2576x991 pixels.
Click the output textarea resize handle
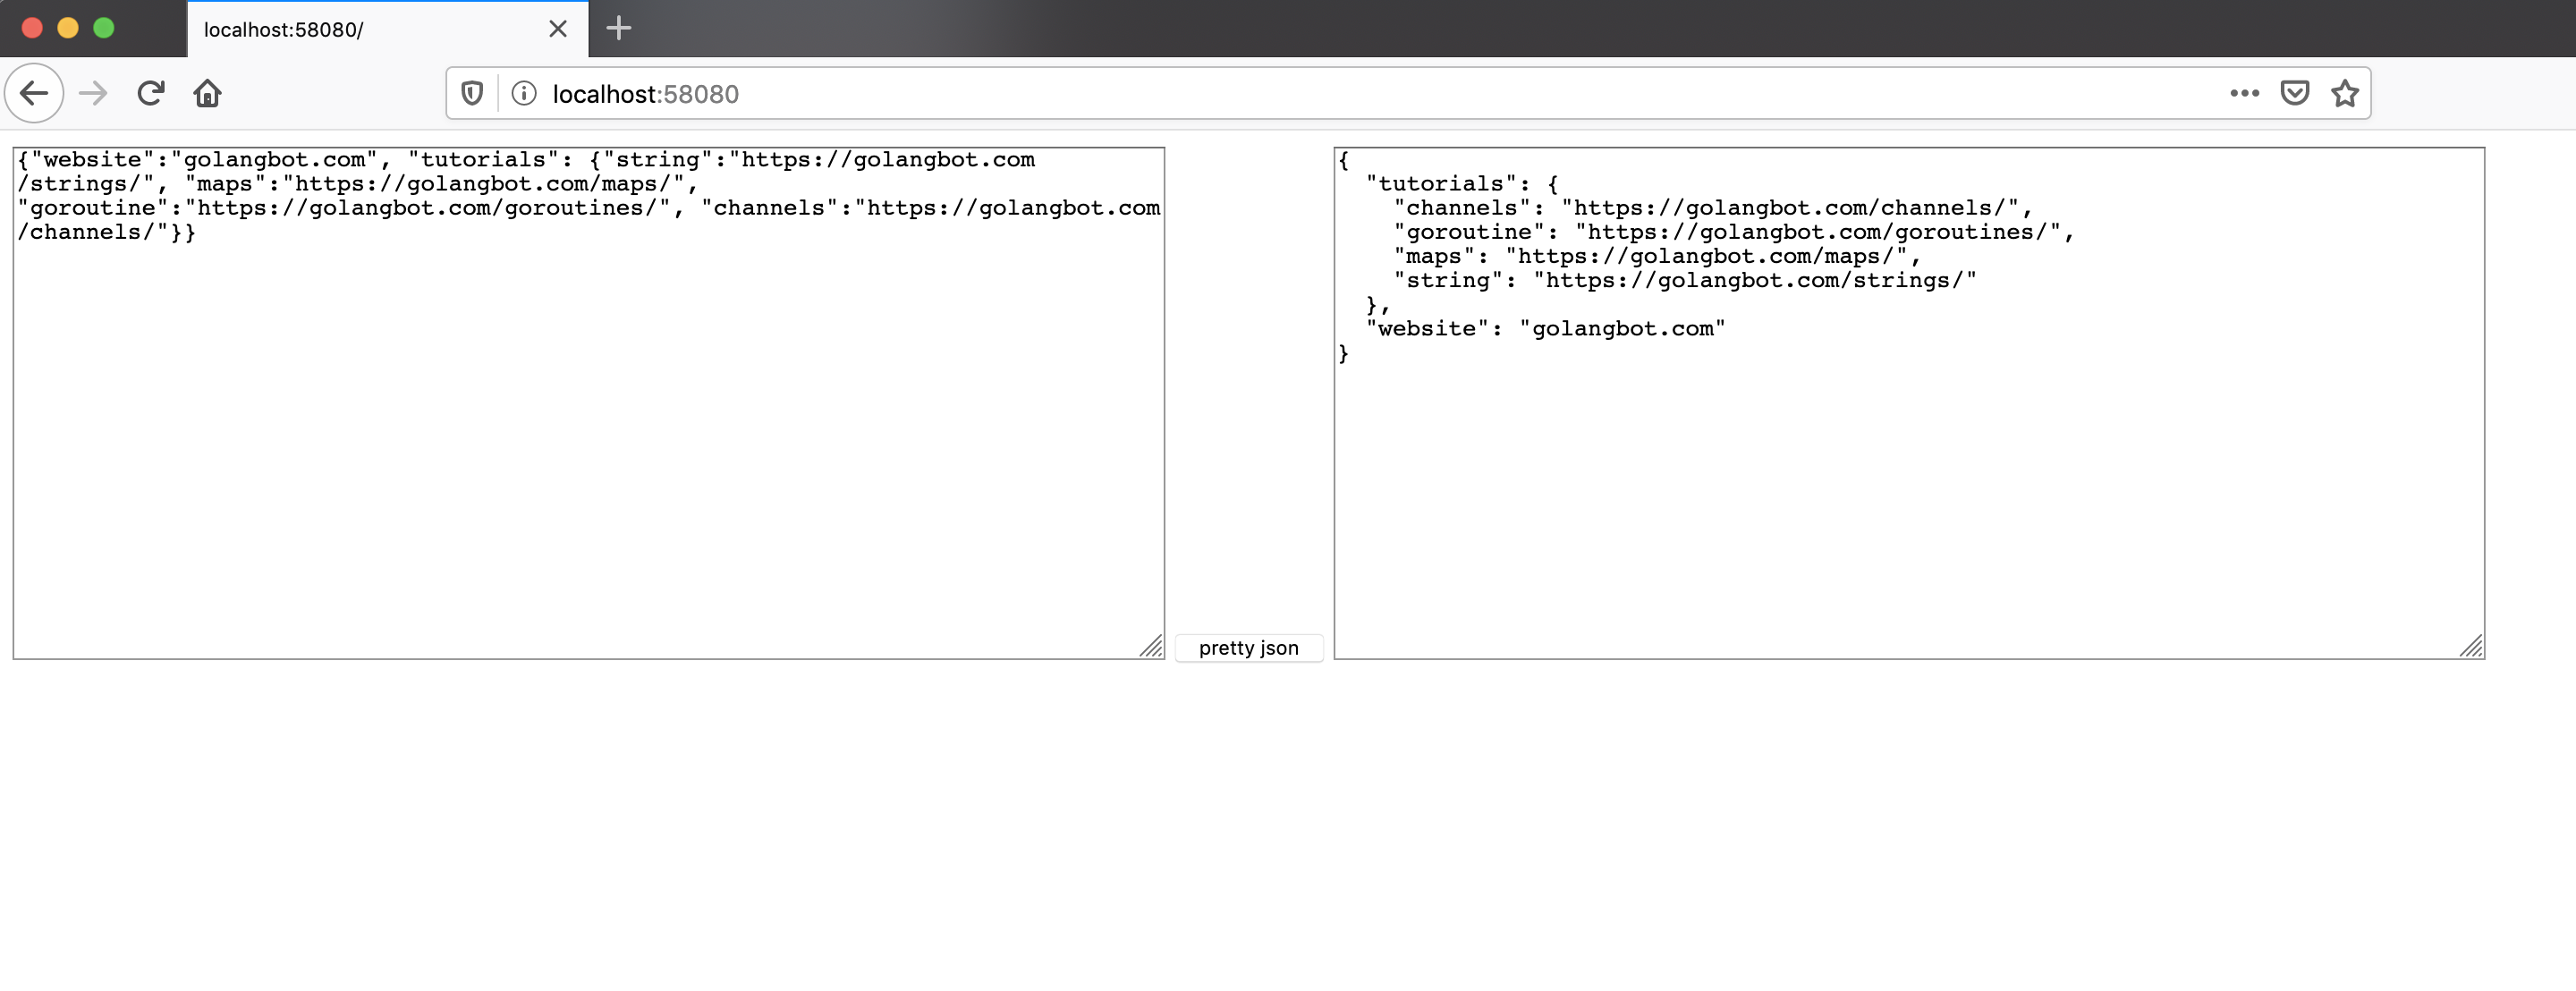tap(2472, 647)
